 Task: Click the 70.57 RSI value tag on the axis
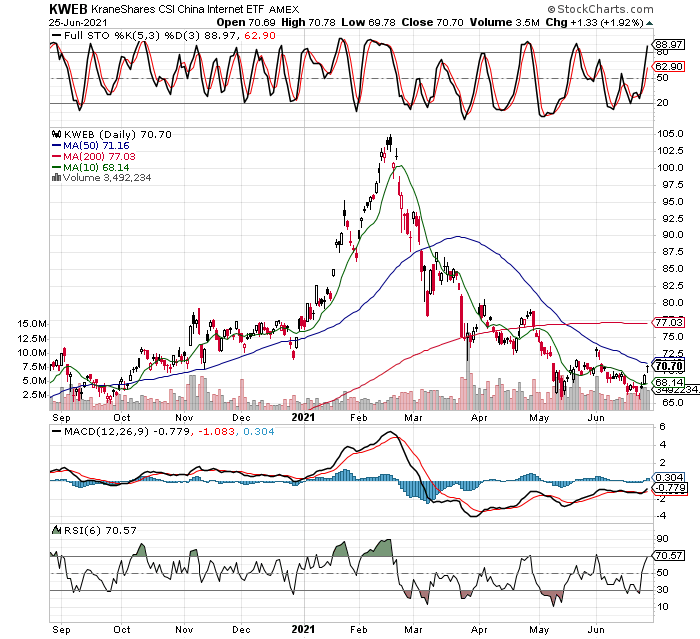(668, 555)
